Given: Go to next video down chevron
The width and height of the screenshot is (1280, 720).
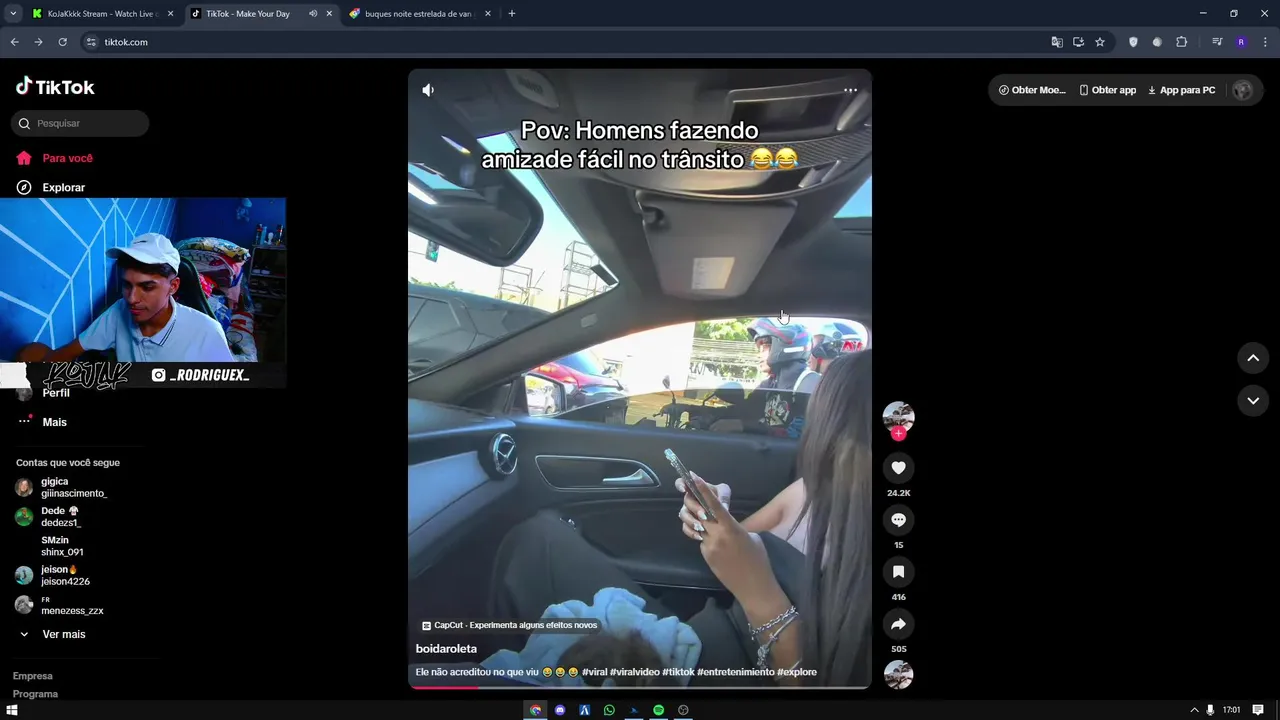Looking at the screenshot, I should click(x=1253, y=401).
